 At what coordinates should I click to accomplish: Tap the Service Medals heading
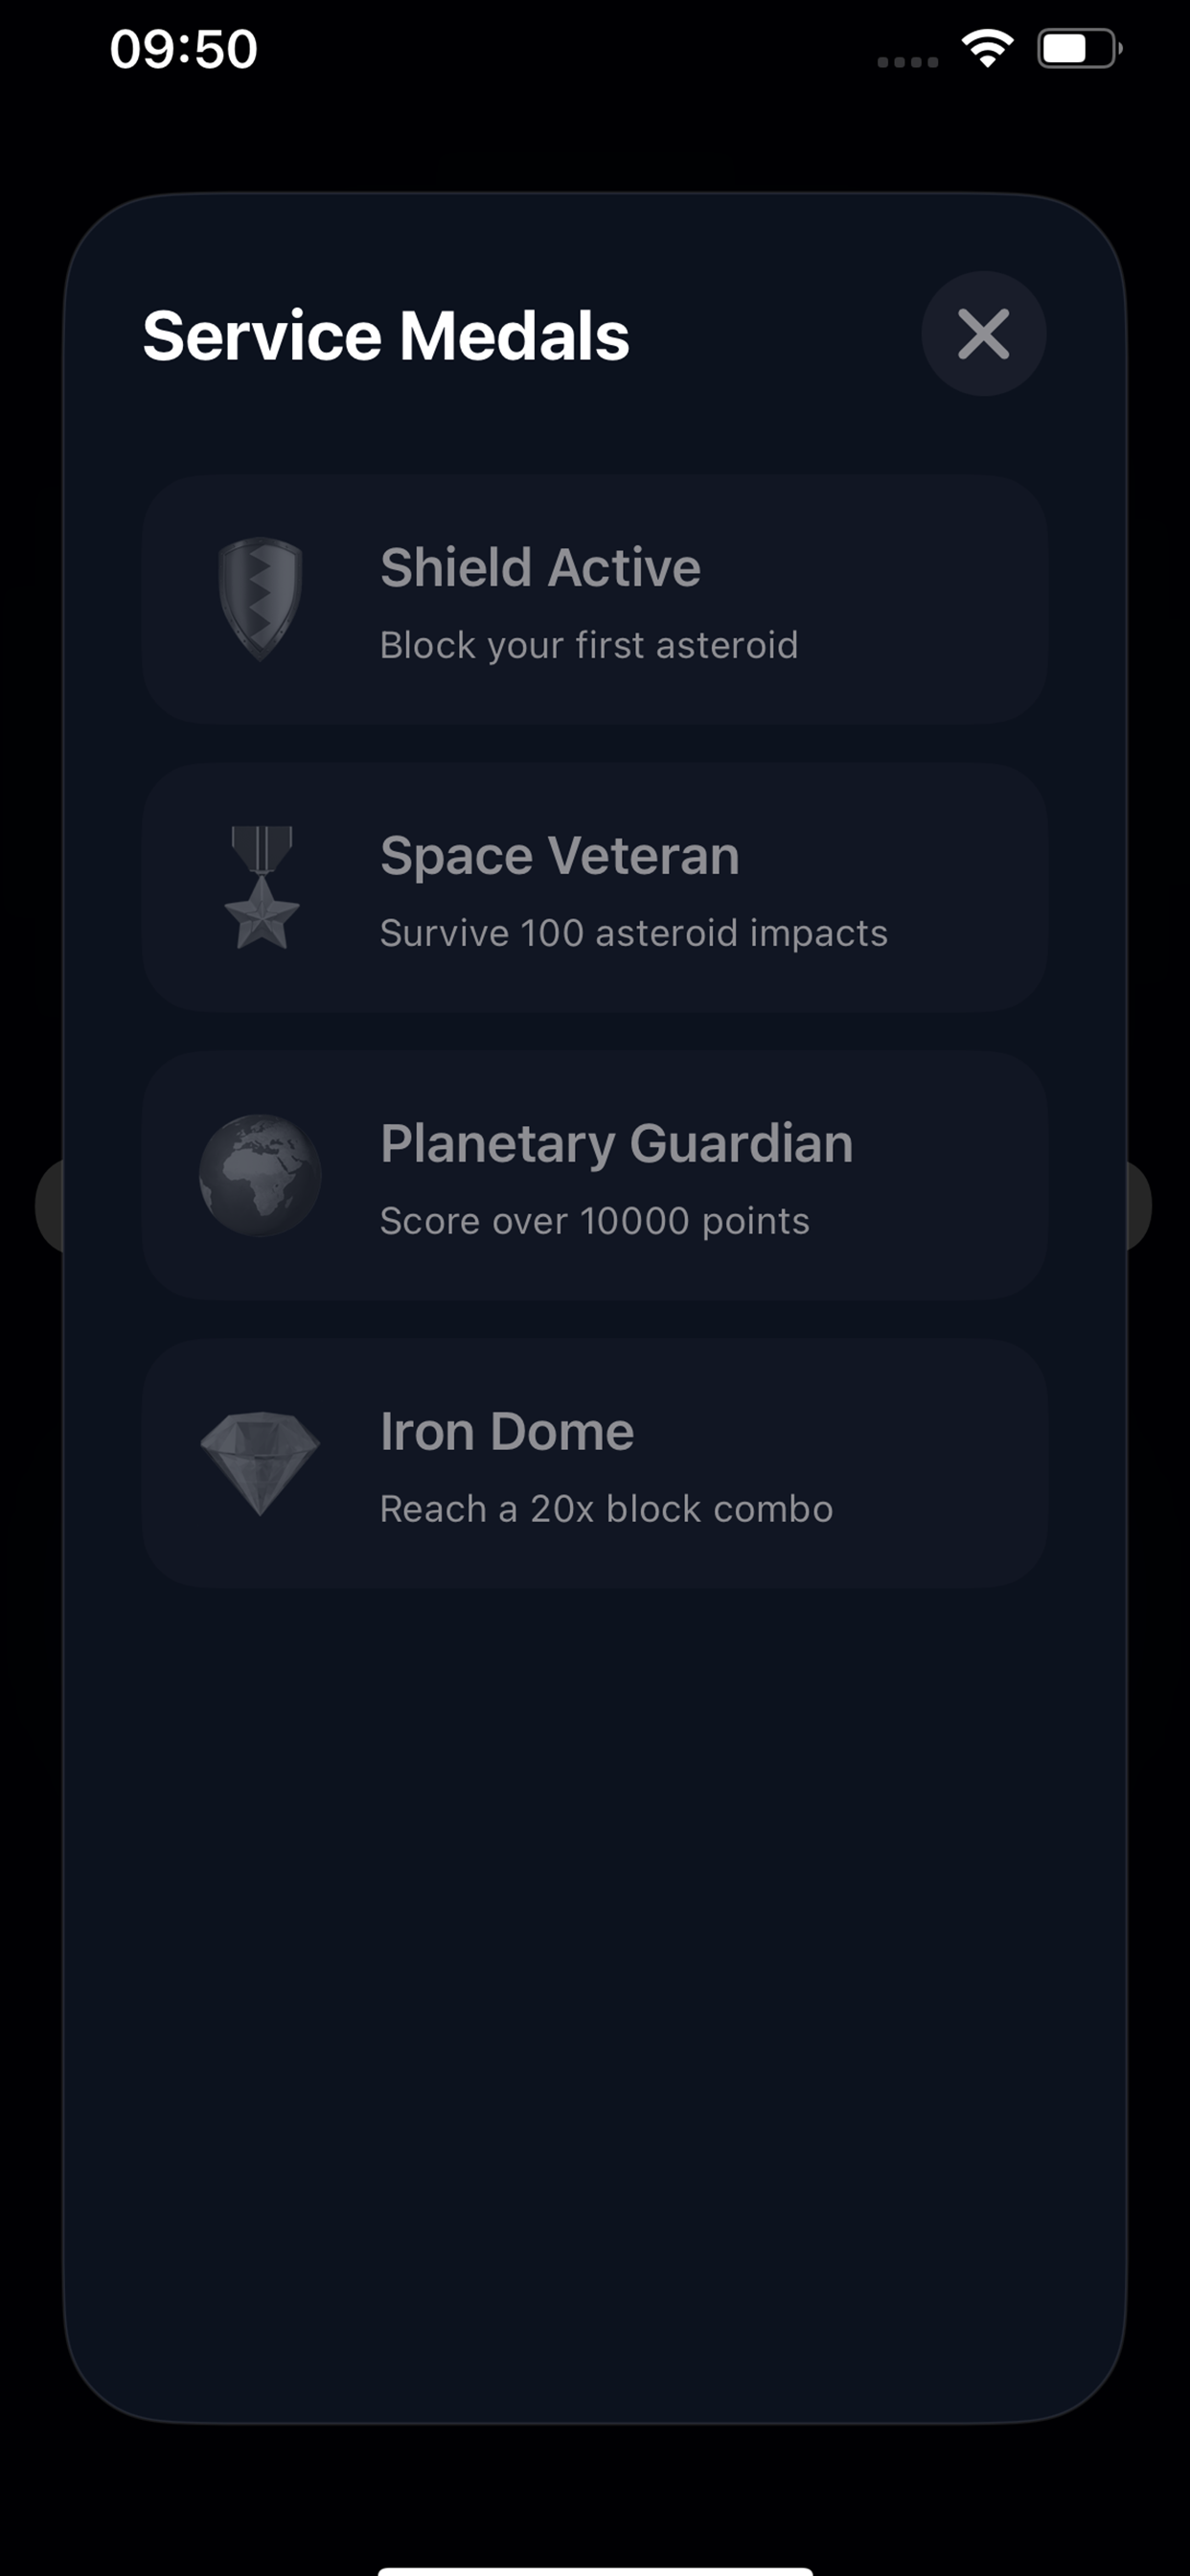point(386,336)
